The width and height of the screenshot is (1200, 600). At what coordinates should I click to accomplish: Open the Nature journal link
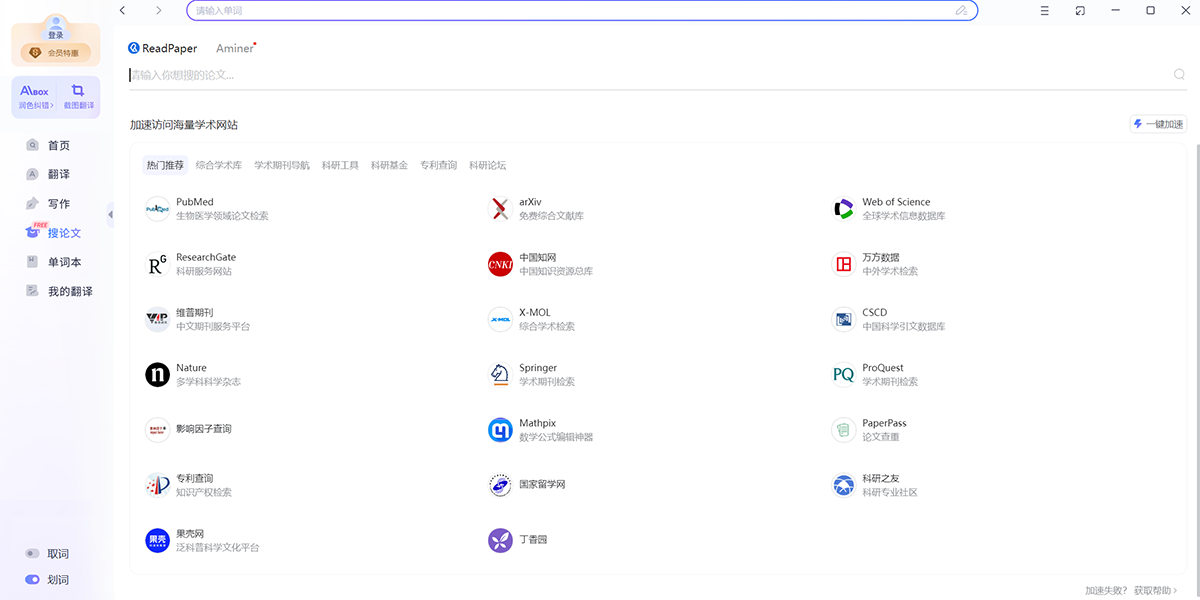pos(157,375)
